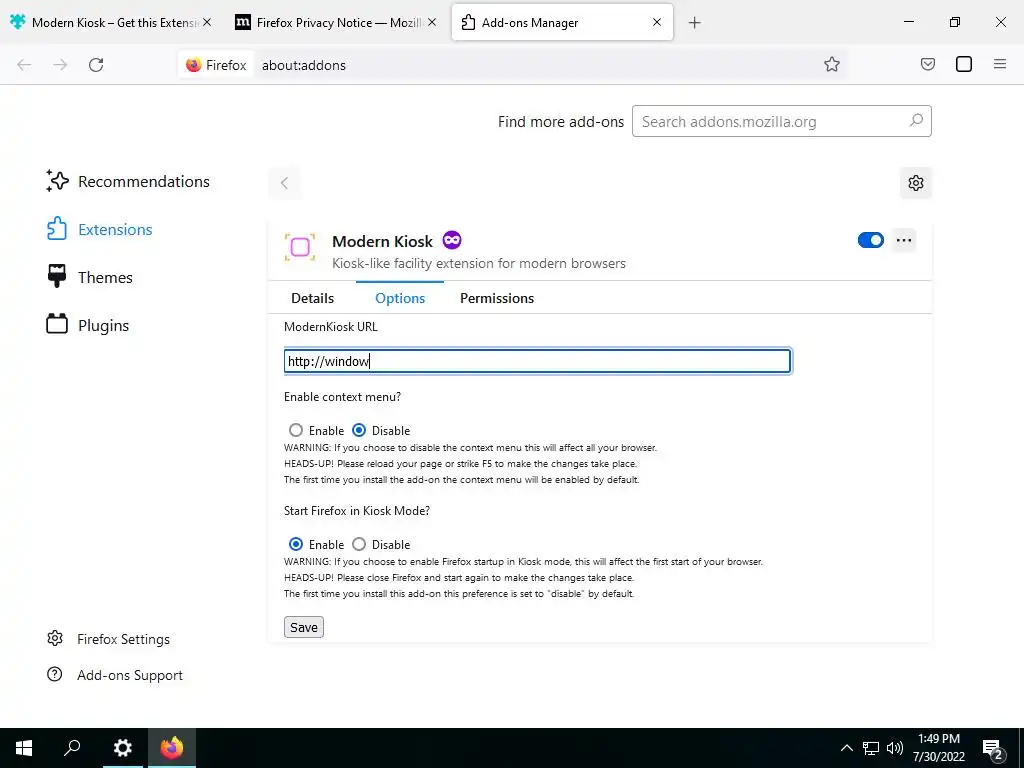Click the ModernKiosk URL input field

point(537,361)
